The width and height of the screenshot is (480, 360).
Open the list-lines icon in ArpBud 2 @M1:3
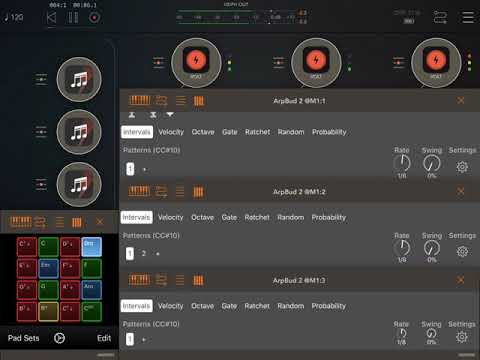coord(180,280)
